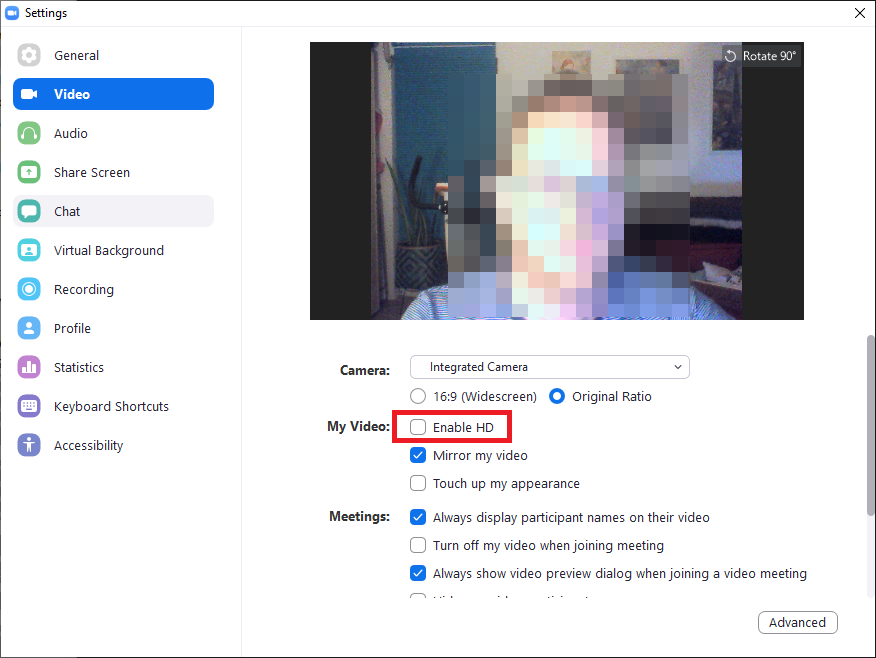Viewport: 876px width, 658px height.
Task: Select the Audio headphones icon
Action: [29, 133]
